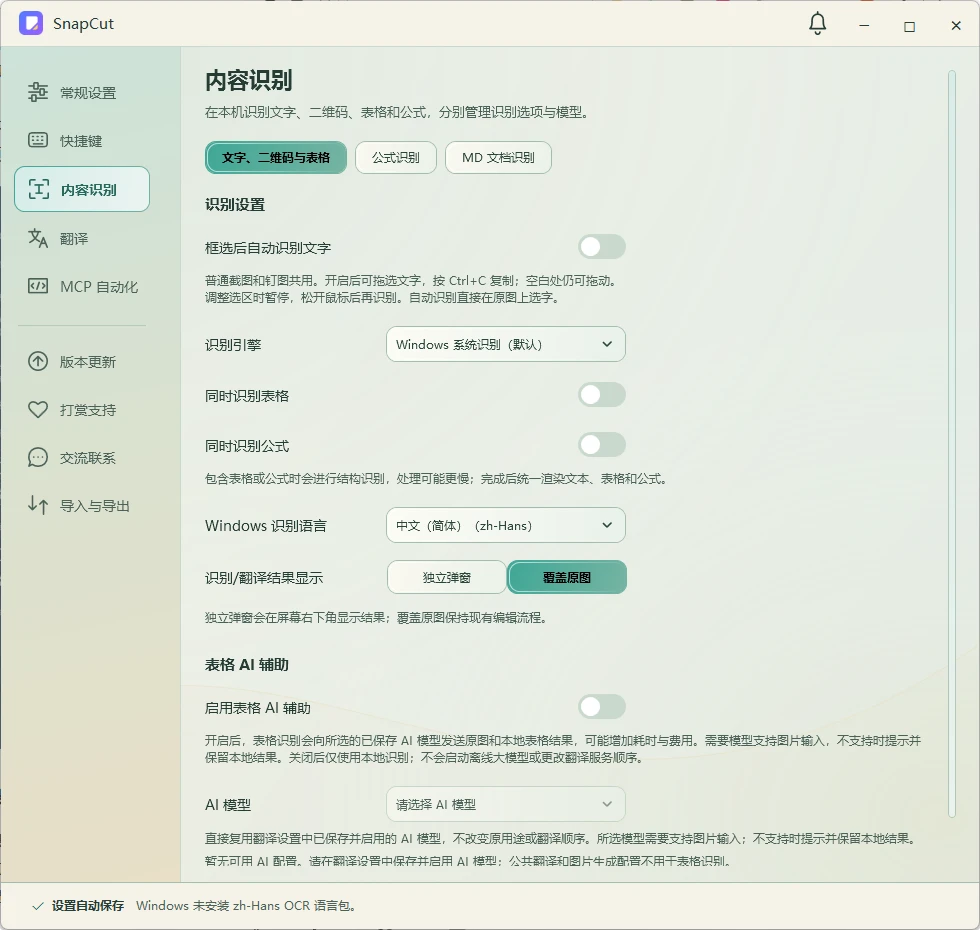Click the 内容识别 page heading
Image resolution: width=980 pixels, height=930 pixels.
point(249,81)
